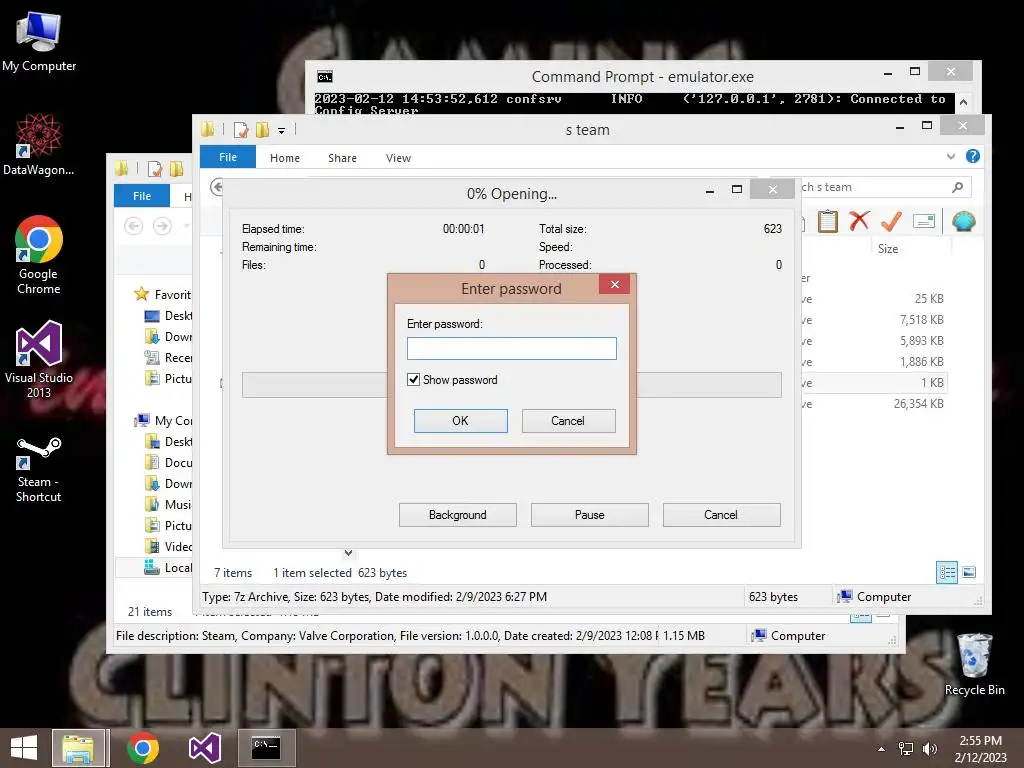Image resolution: width=1024 pixels, height=768 pixels.
Task: Click the rename toolbar icon
Action: 923,221
